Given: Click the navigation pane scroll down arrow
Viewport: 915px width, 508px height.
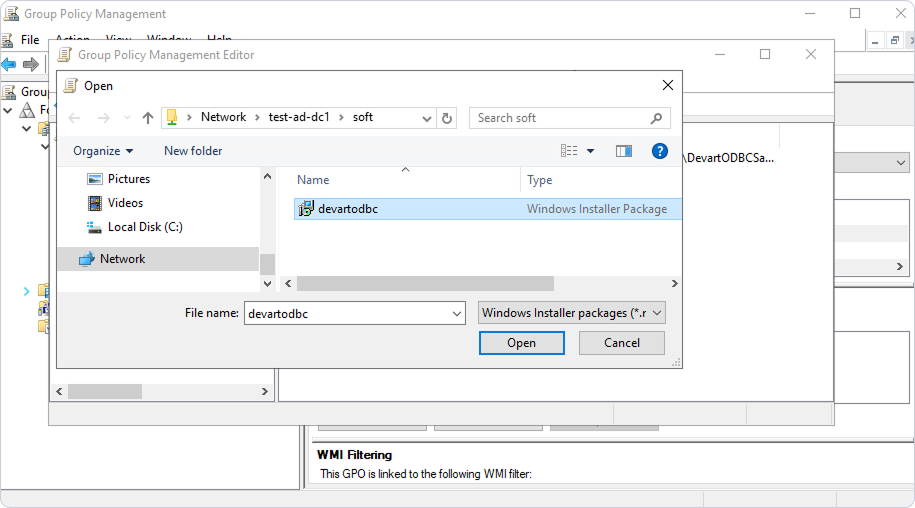Looking at the screenshot, I should coord(267,283).
